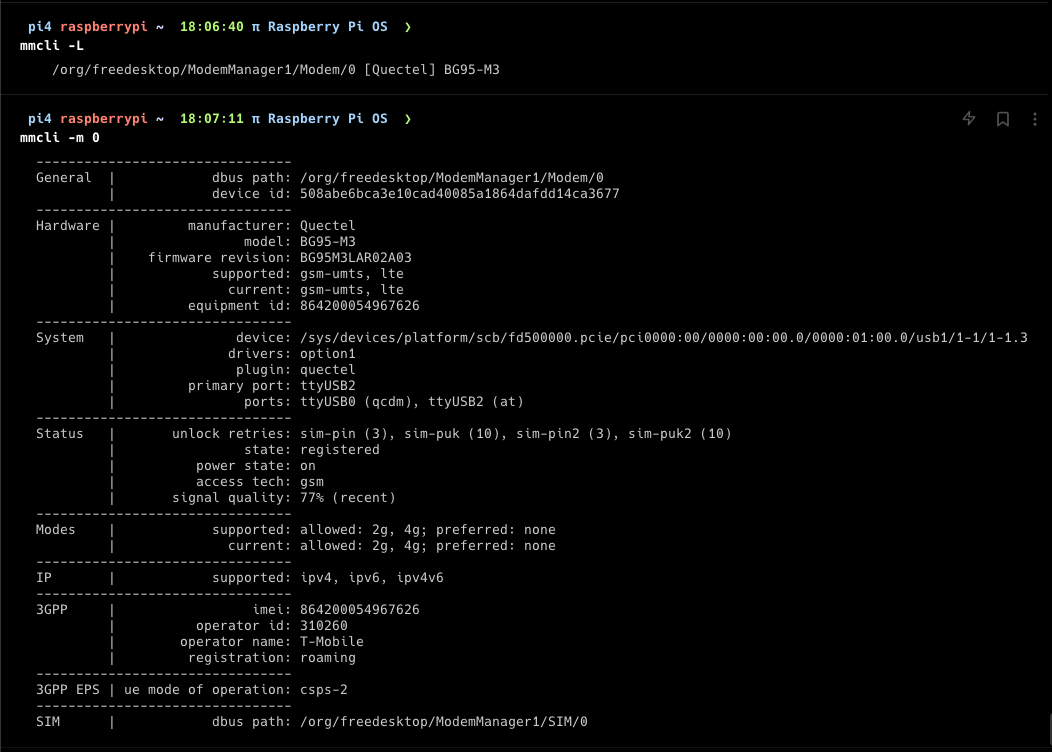
Task: Click the state value registered
Action: pos(339,450)
